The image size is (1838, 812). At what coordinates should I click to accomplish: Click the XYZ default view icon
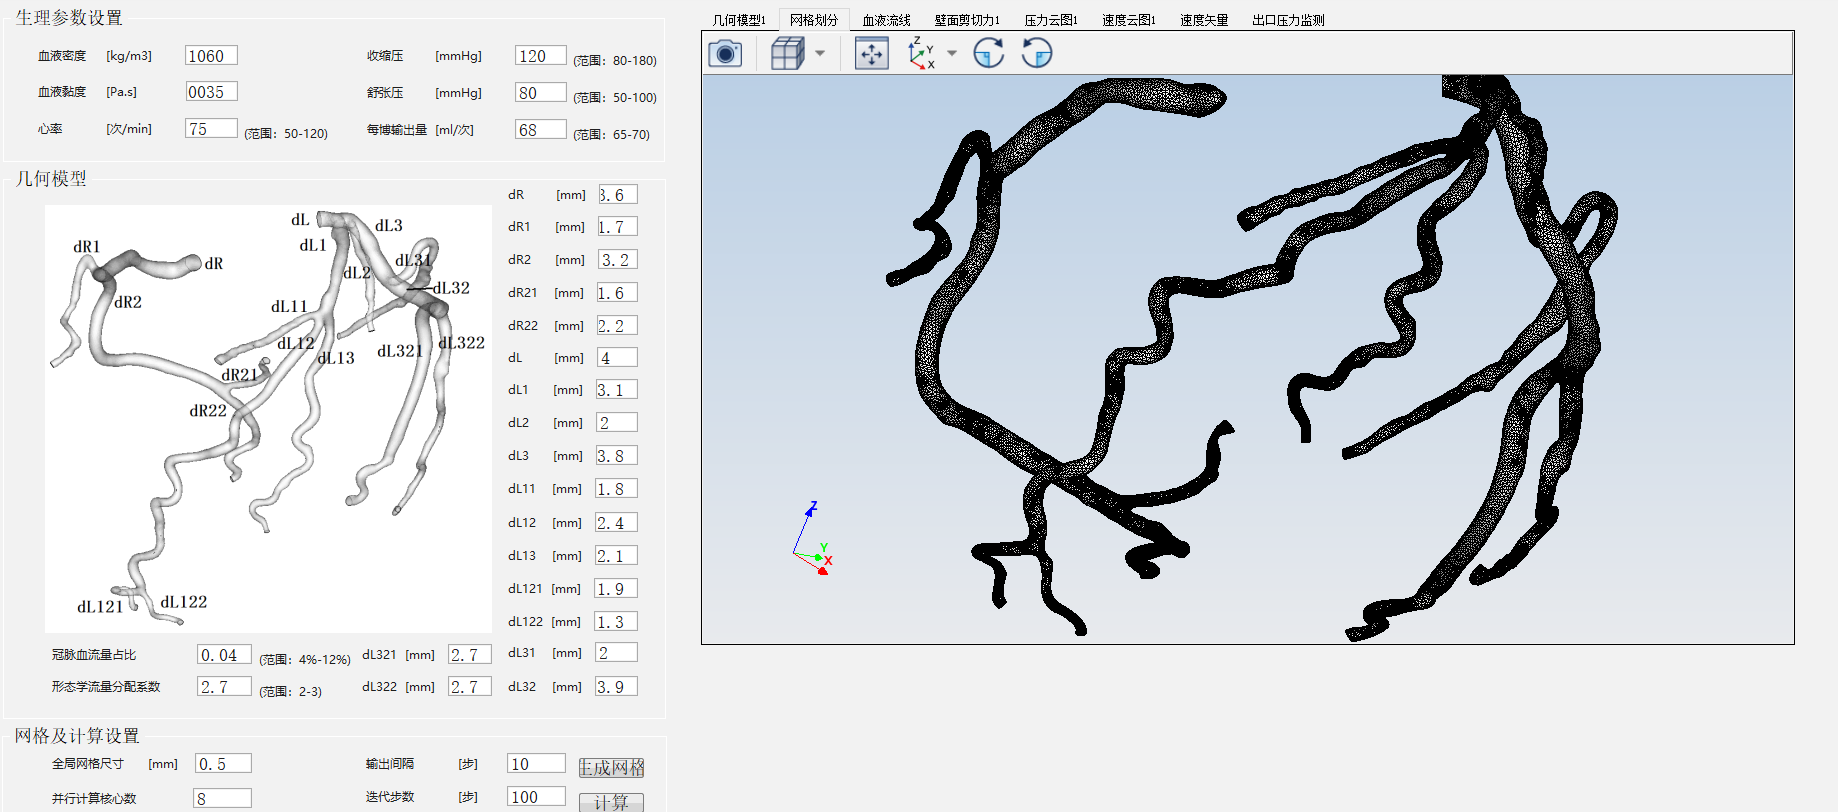[x=920, y=53]
